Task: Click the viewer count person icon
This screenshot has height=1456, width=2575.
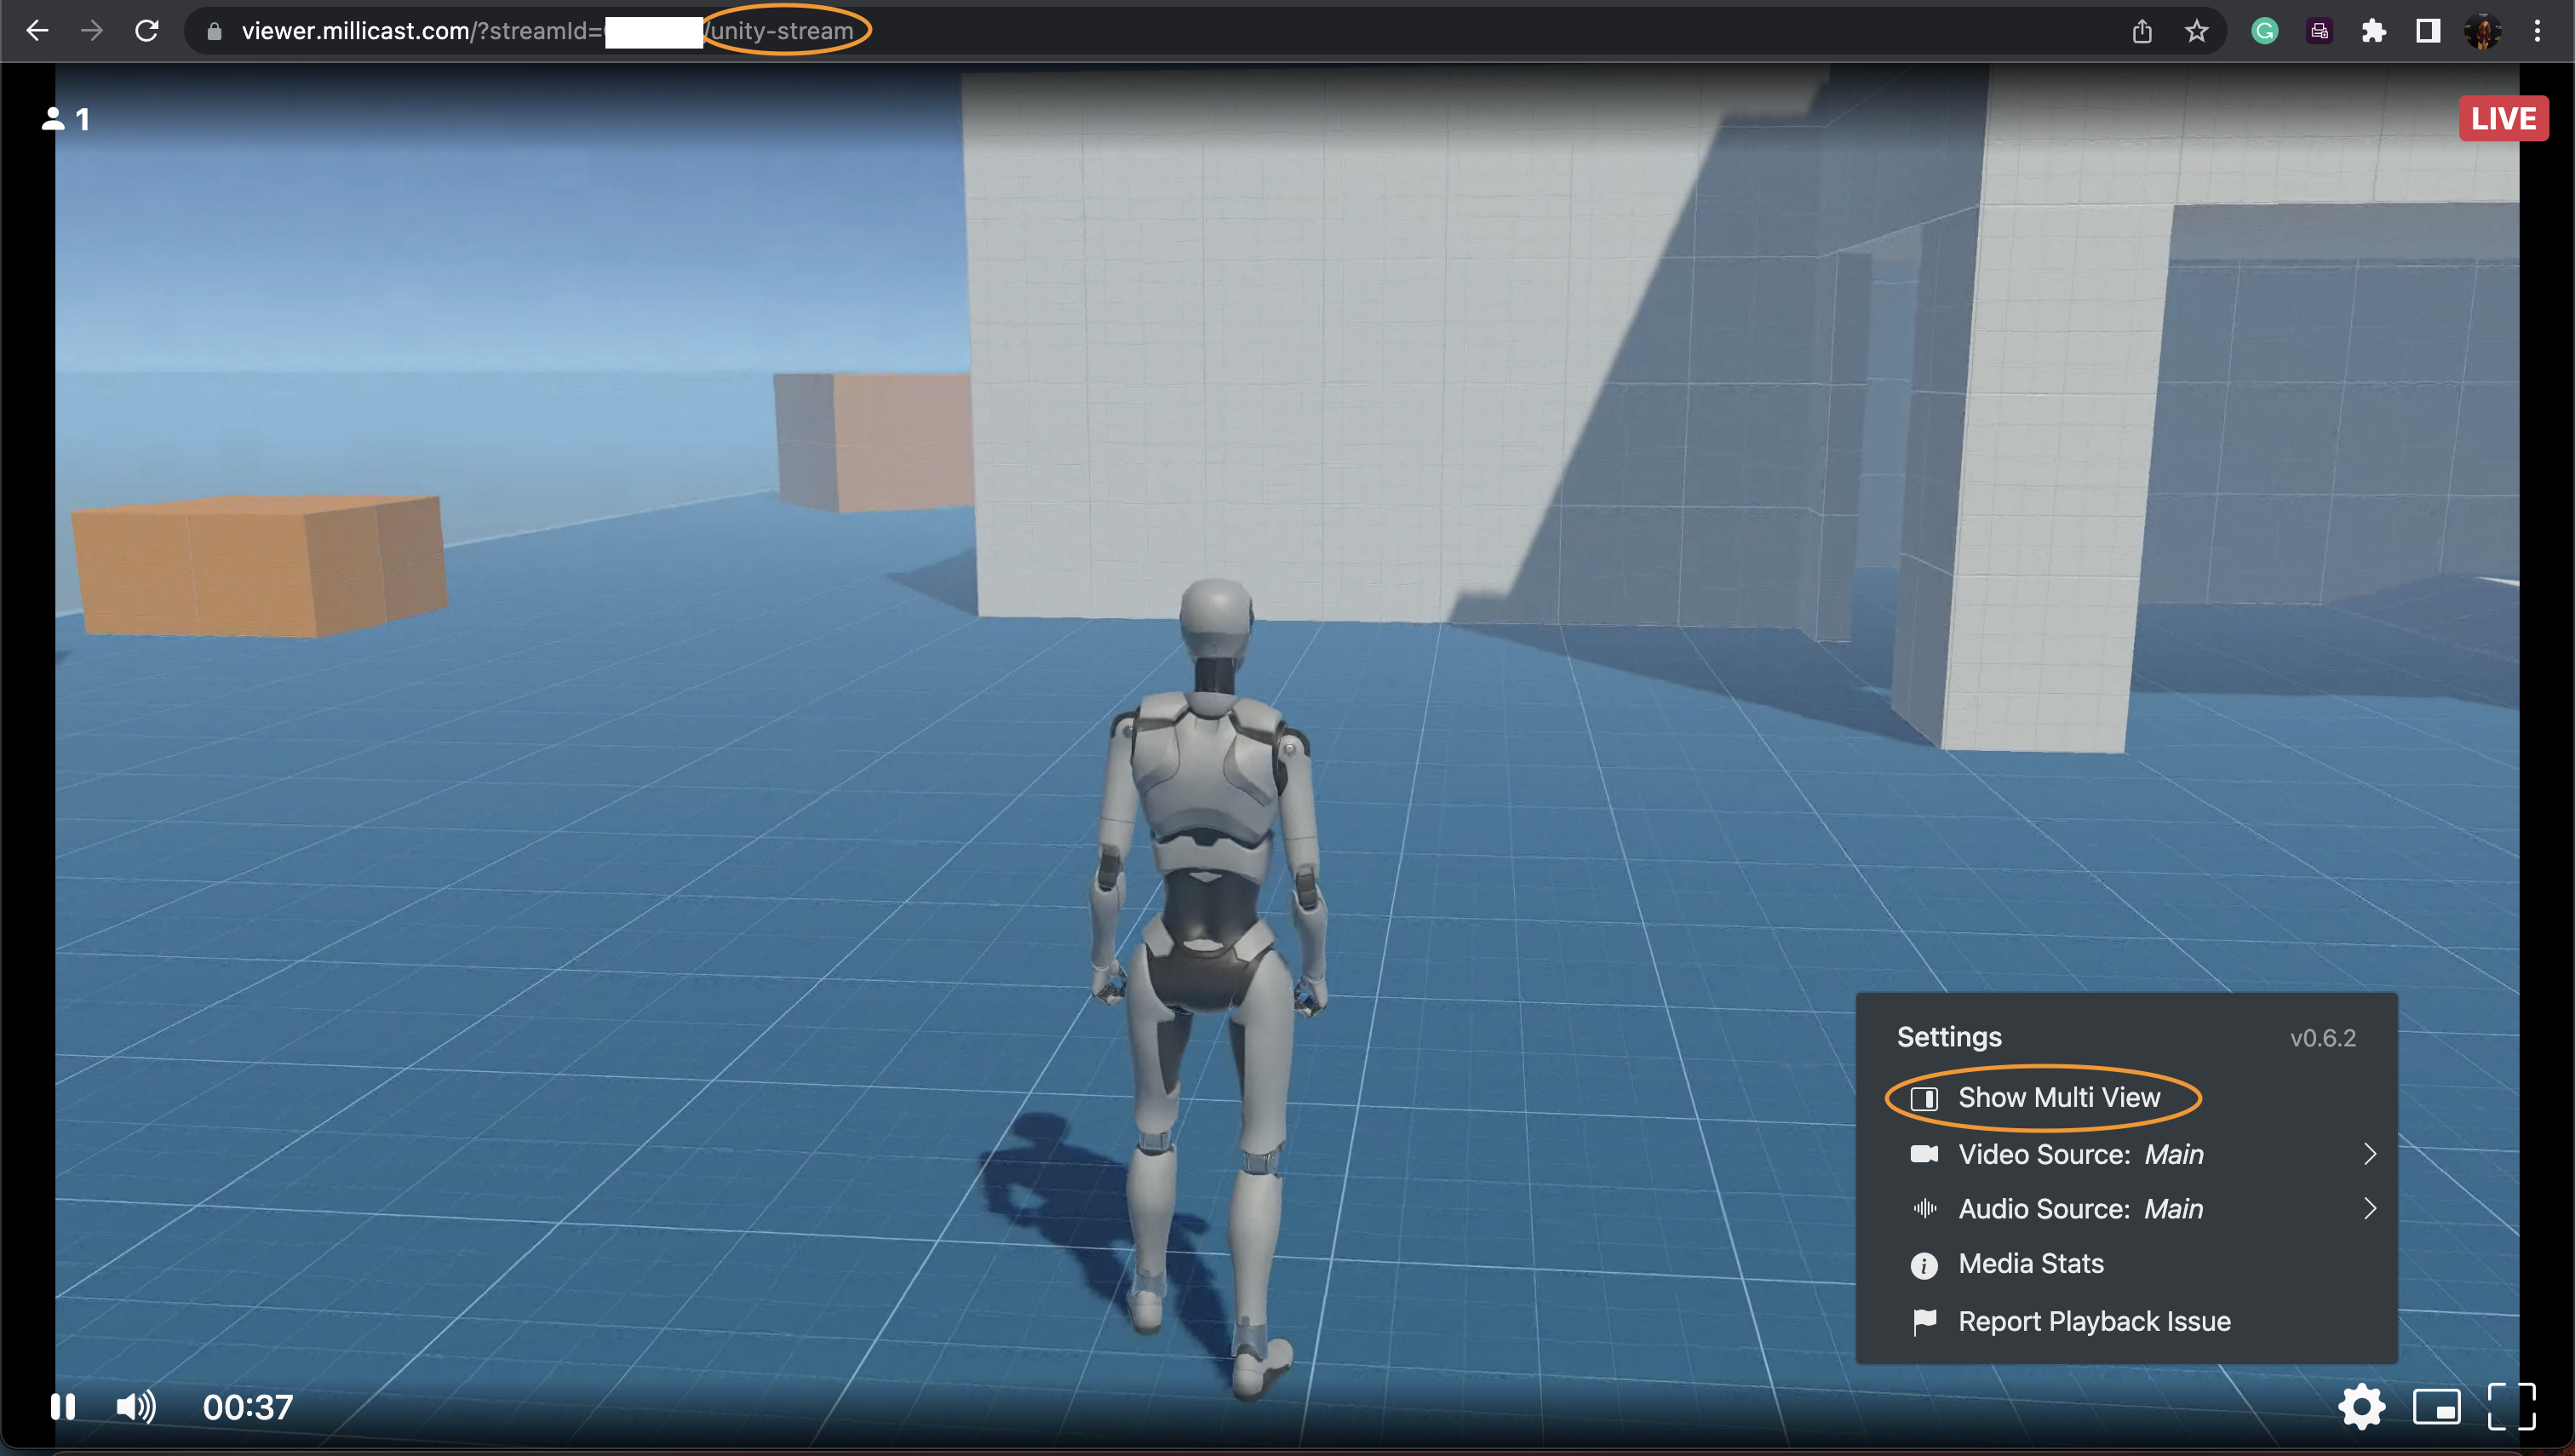Action: click(x=53, y=119)
